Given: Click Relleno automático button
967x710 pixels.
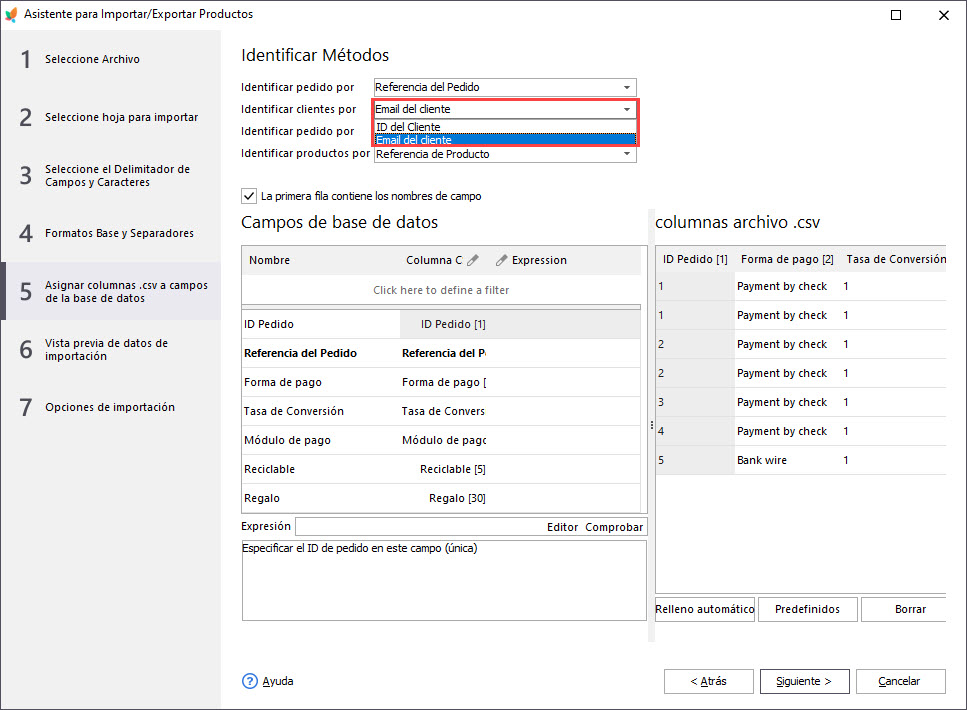Looking at the screenshot, I should click(704, 609).
